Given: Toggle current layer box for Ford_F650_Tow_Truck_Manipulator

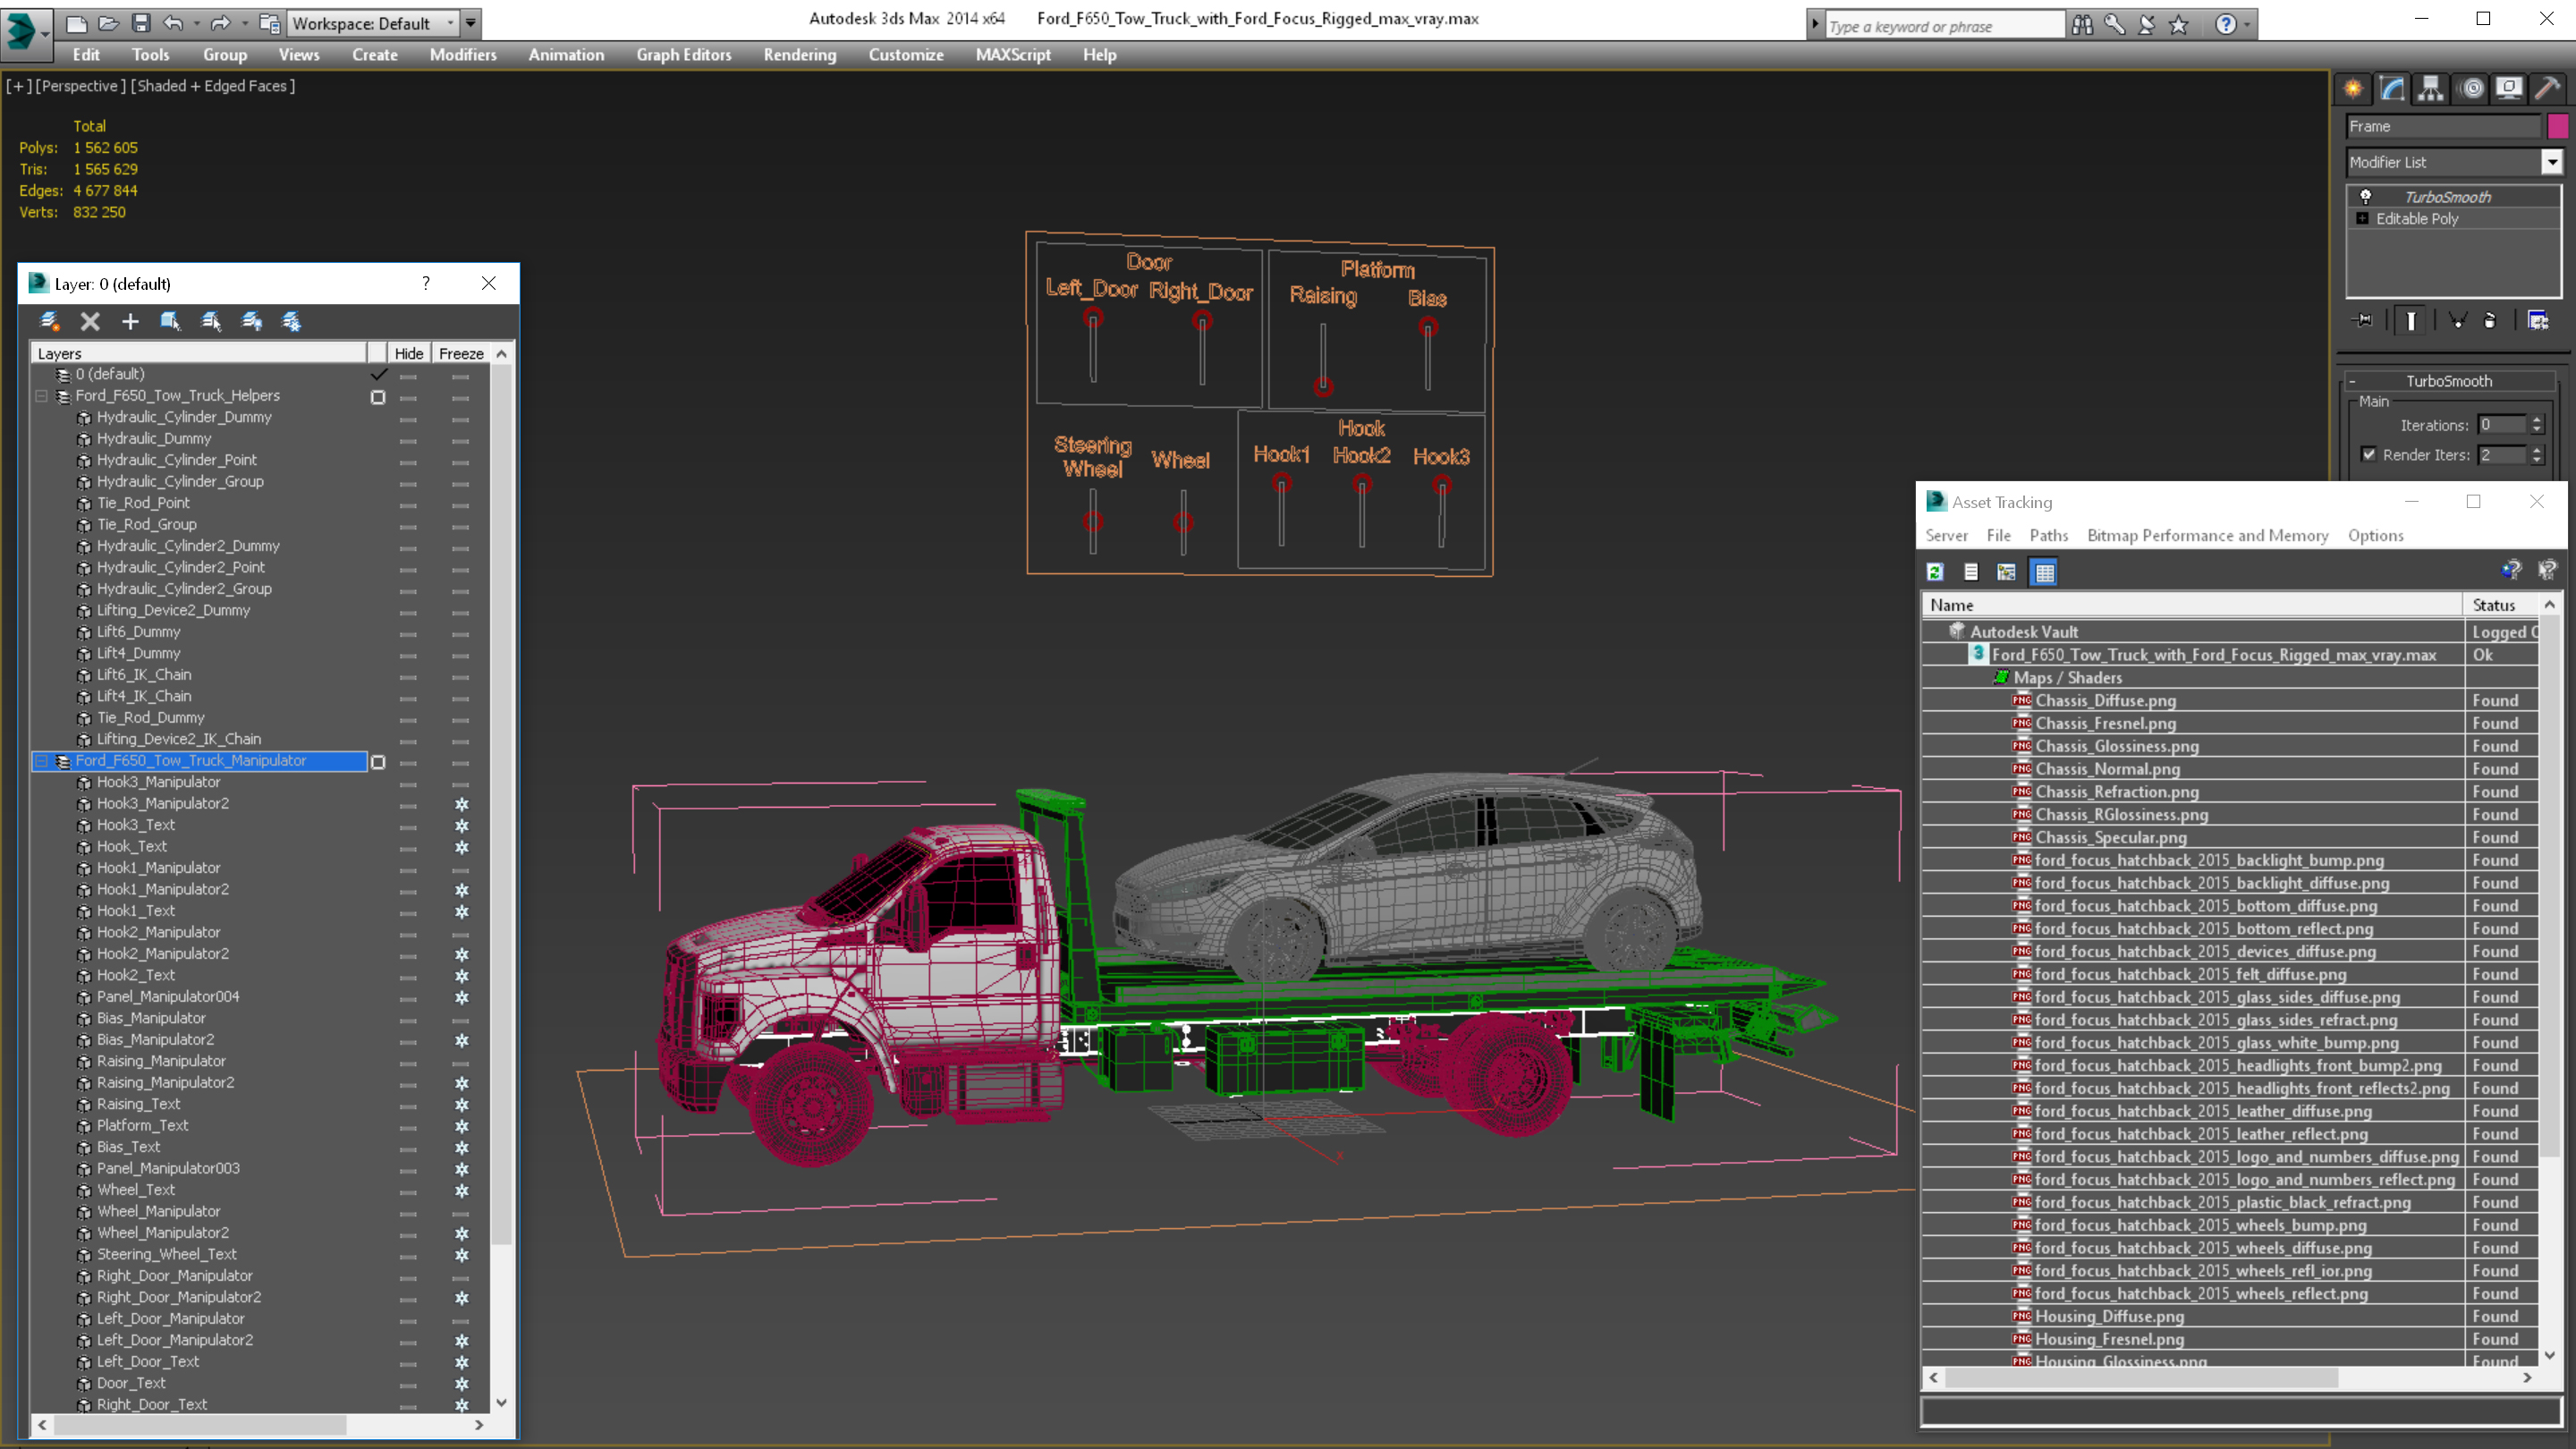Looking at the screenshot, I should click(x=378, y=762).
